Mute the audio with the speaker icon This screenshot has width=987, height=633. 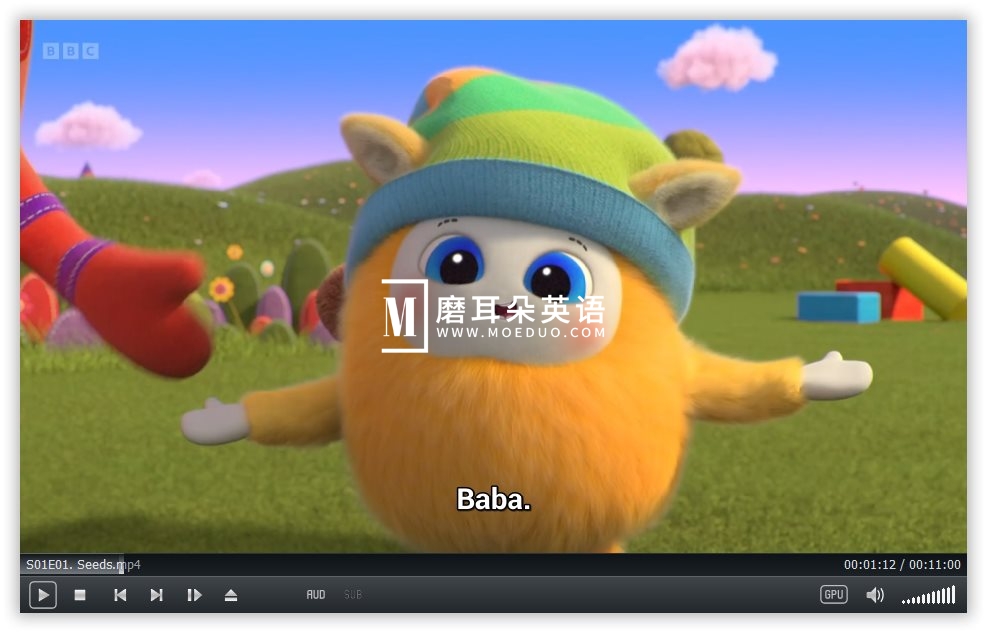click(x=876, y=594)
